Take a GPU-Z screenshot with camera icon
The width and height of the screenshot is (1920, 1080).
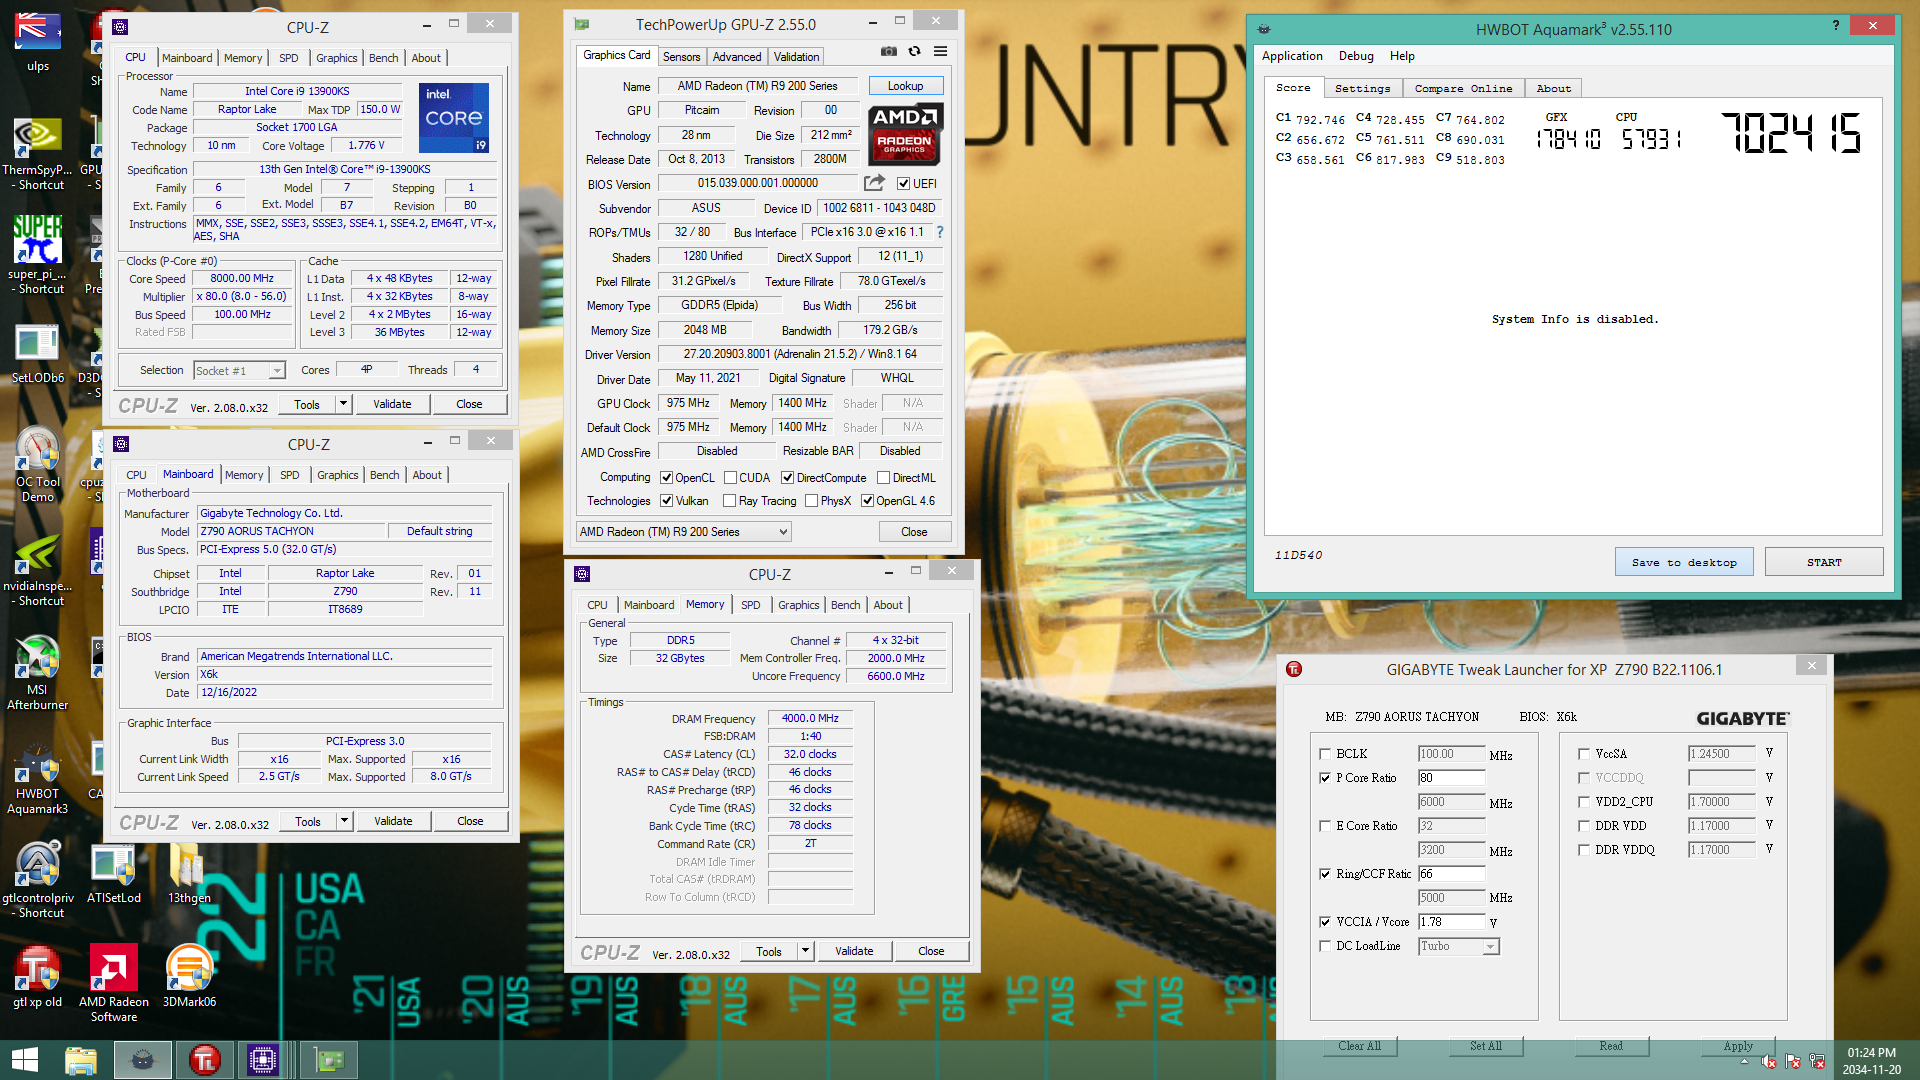point(888,51)
